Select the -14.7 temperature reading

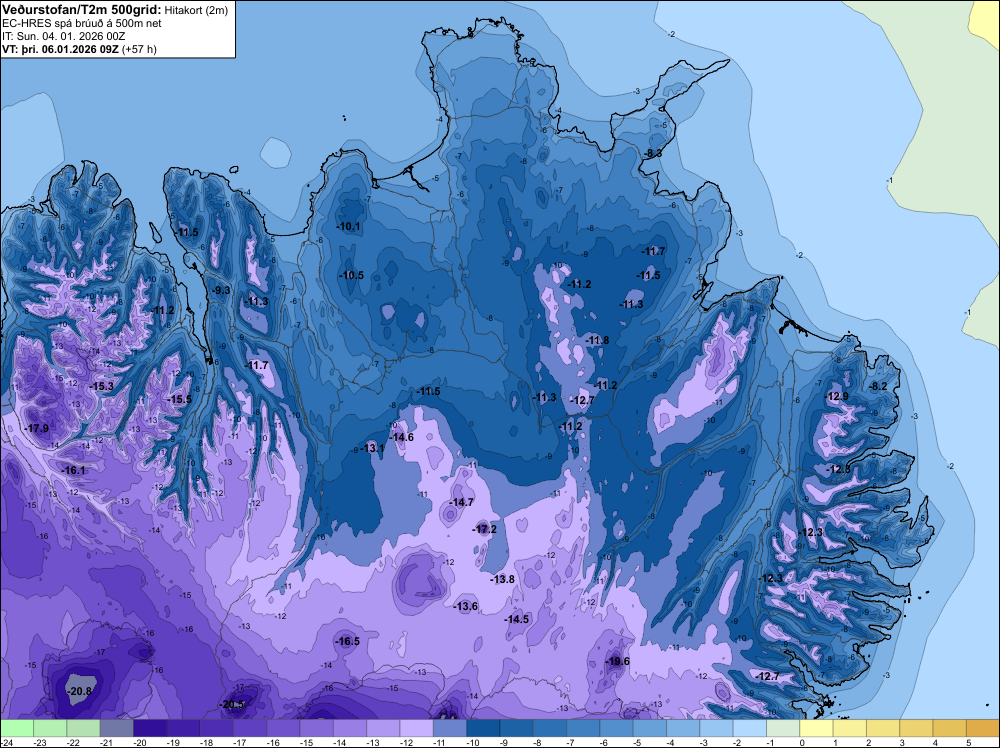462,502
